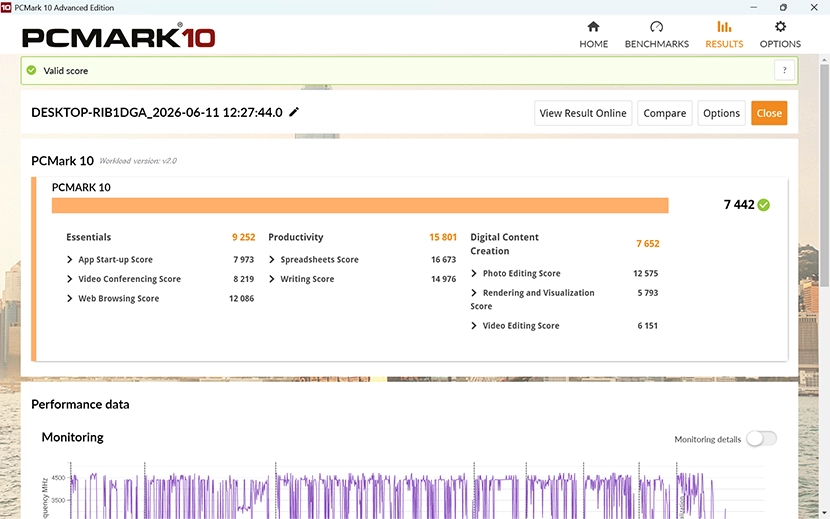Switch to the RESULTS tab
The width and height of the screenshot is (830, 519).
pyautogui.click(x=724, y=35)
